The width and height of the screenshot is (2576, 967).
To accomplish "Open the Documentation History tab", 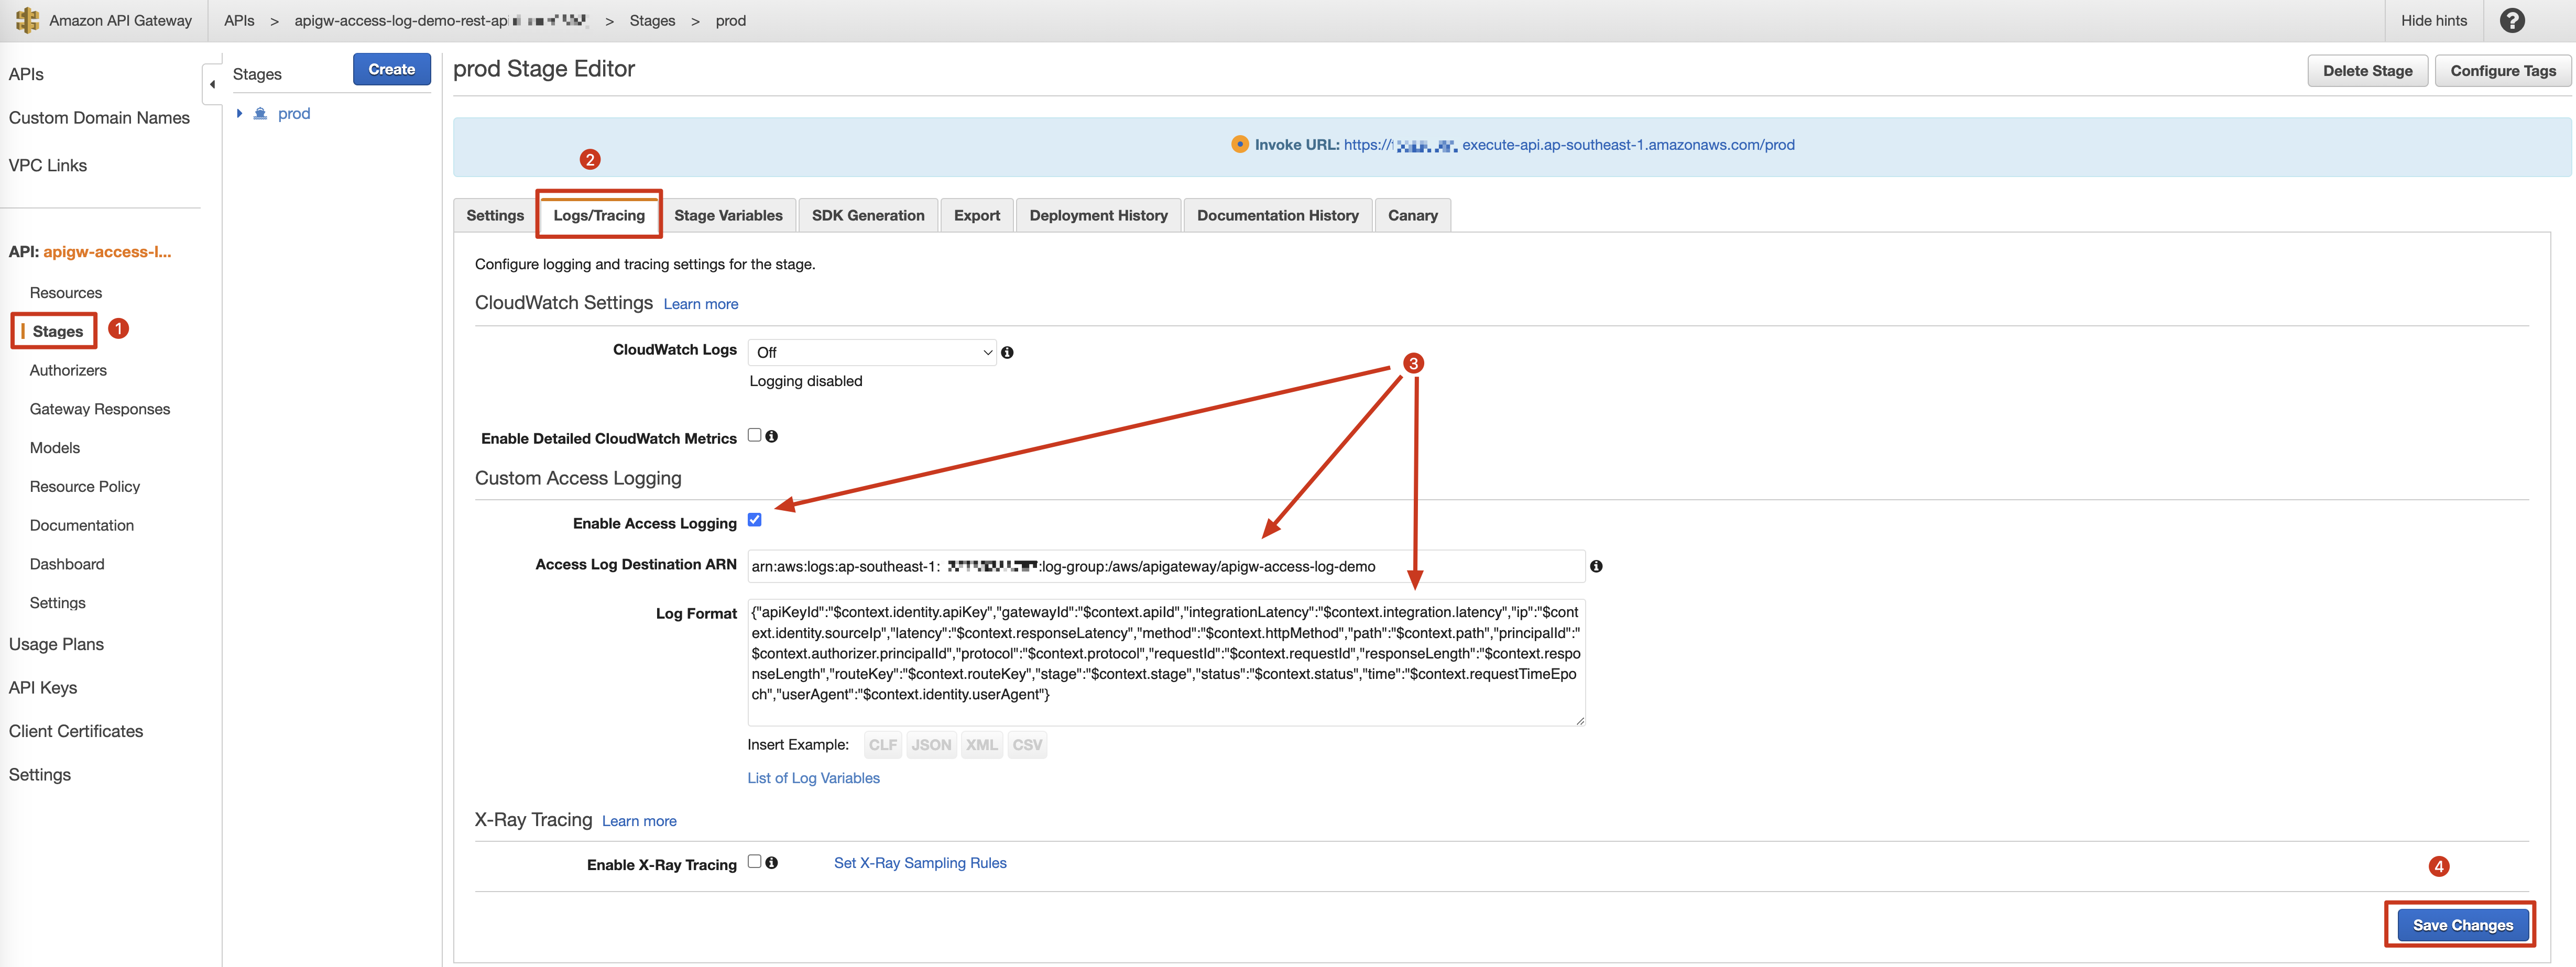I will [x=1277, y=215].
